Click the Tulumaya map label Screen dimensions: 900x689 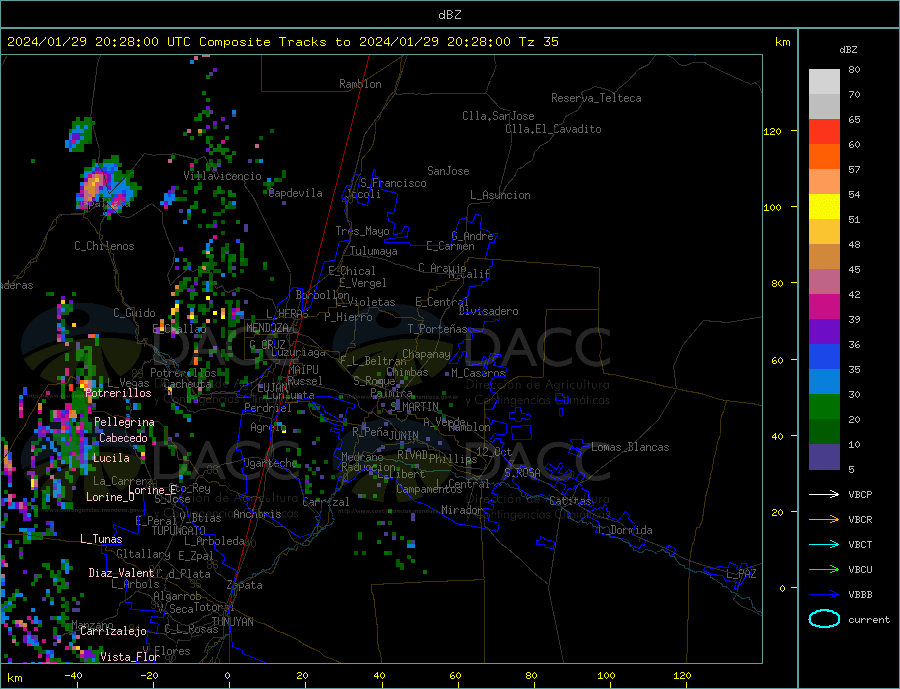coord(374,251)
